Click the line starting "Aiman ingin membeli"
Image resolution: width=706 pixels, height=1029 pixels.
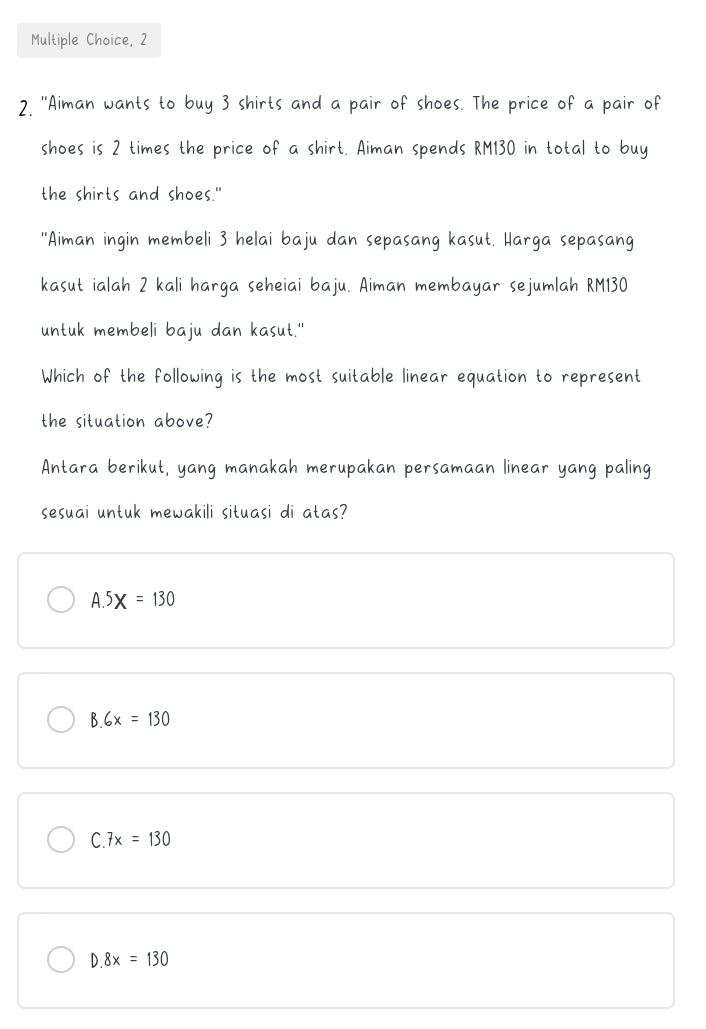pos(337,241)
